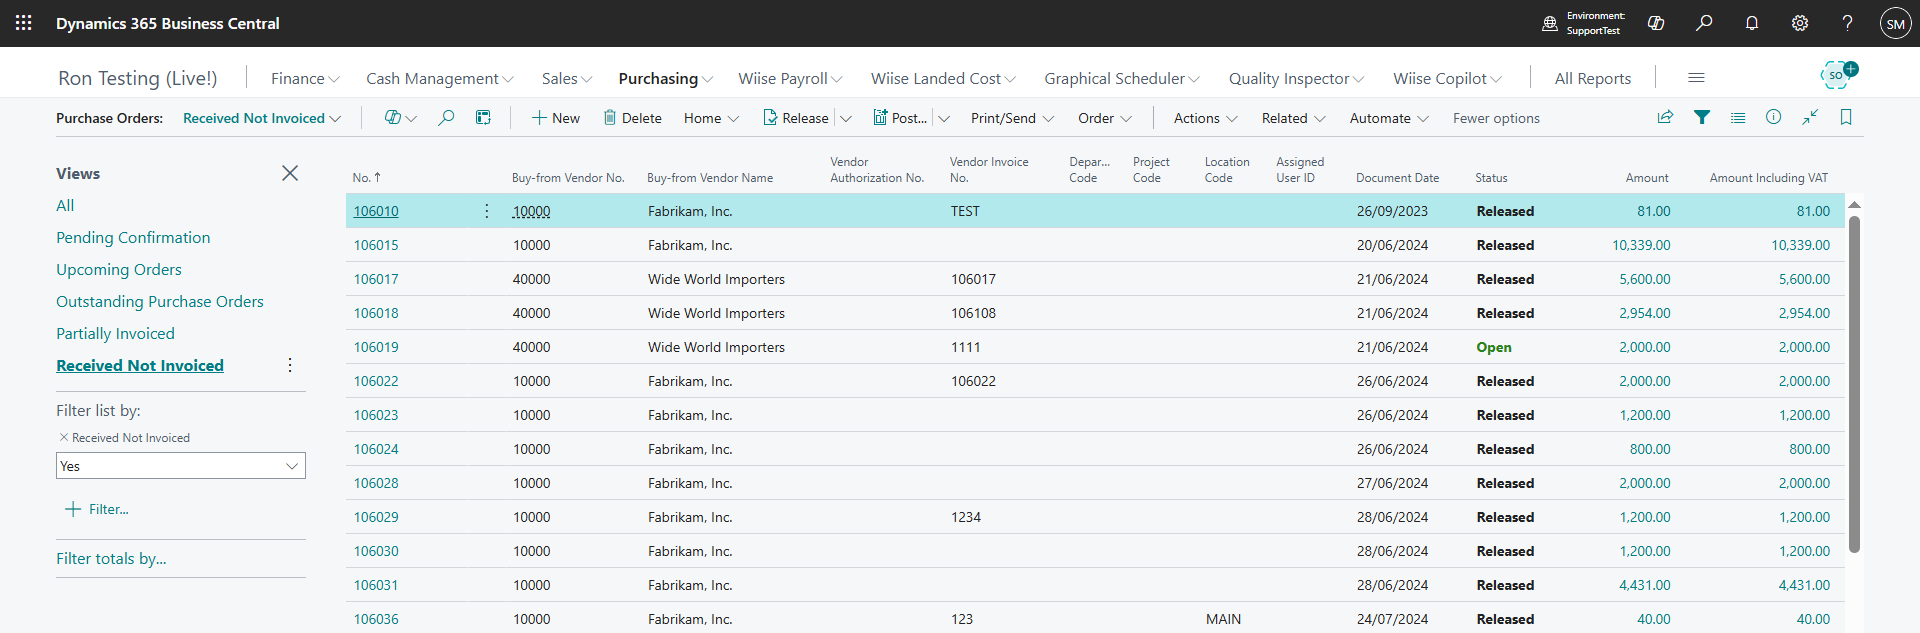1920x633 pixels.
Task: Post the selected purchase order
Action: [x=900, y=118]
